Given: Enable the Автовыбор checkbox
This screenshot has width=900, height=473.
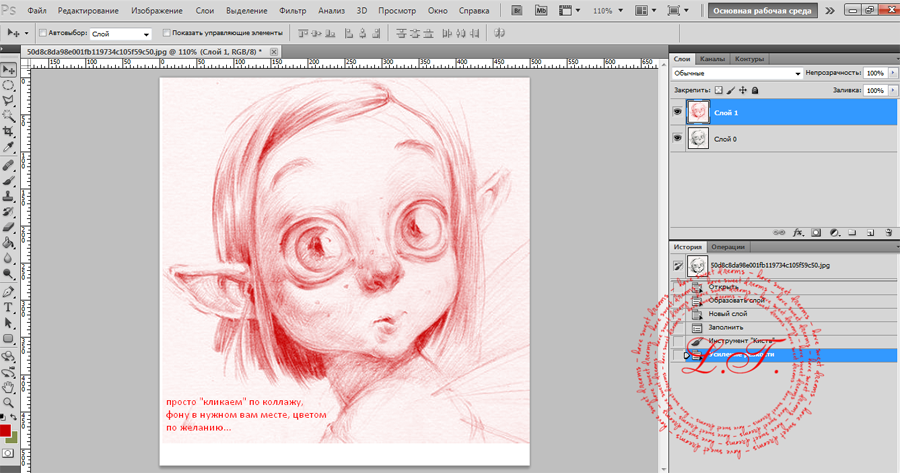Looking at the screenshot, I should pyautogui.click(x=42, y=33).
